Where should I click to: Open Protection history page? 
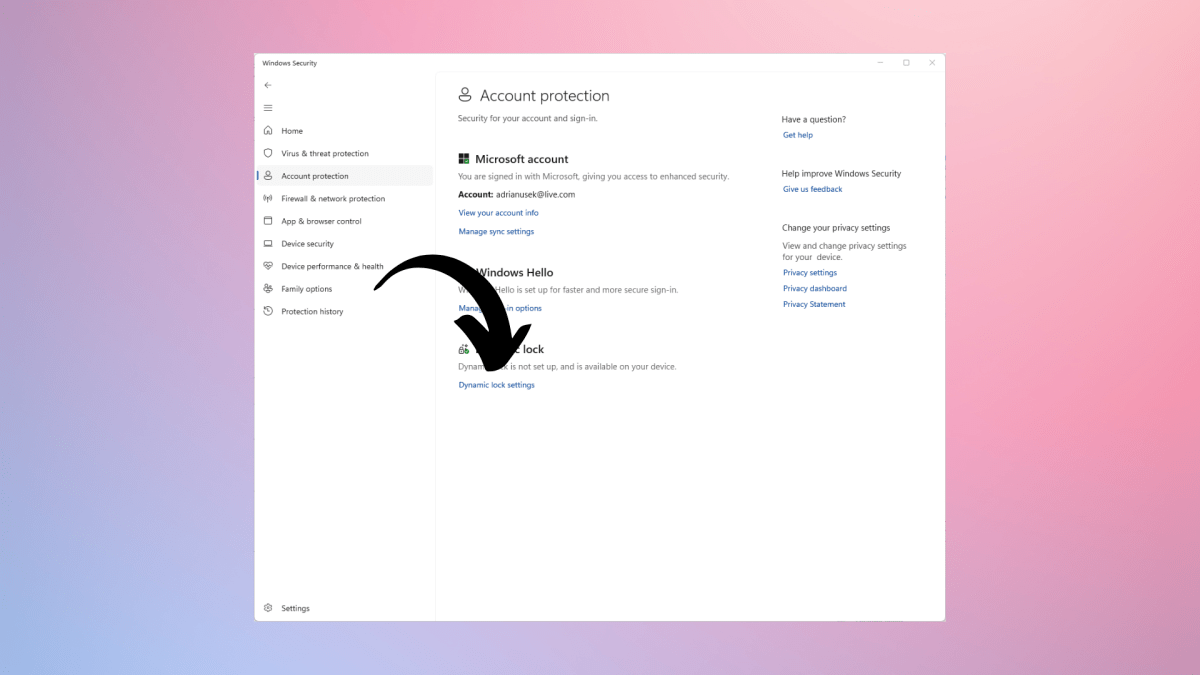(x=312, y=312)
